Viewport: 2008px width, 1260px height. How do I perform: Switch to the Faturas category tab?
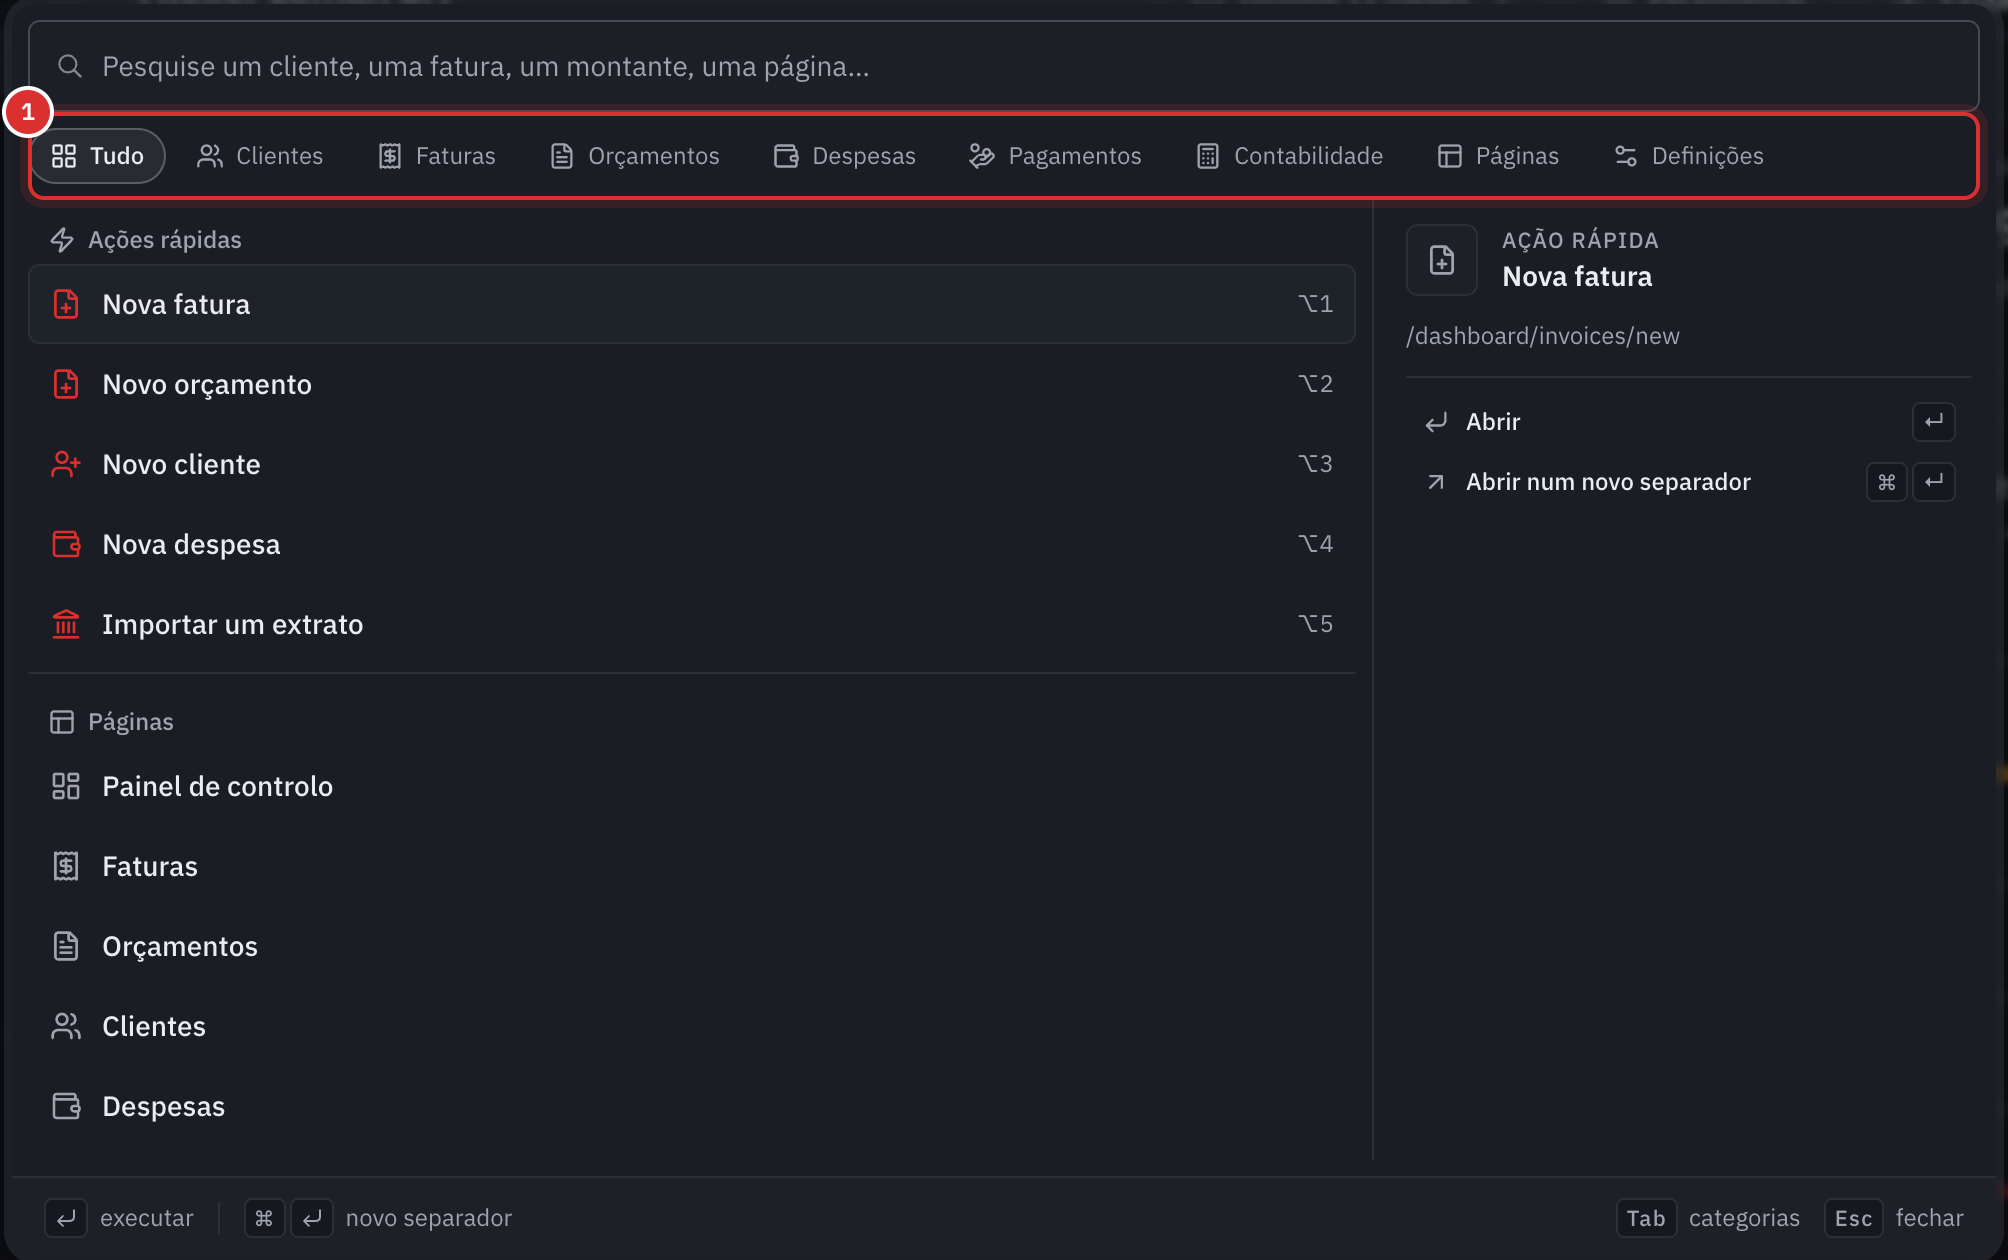(x=437, y=156)
